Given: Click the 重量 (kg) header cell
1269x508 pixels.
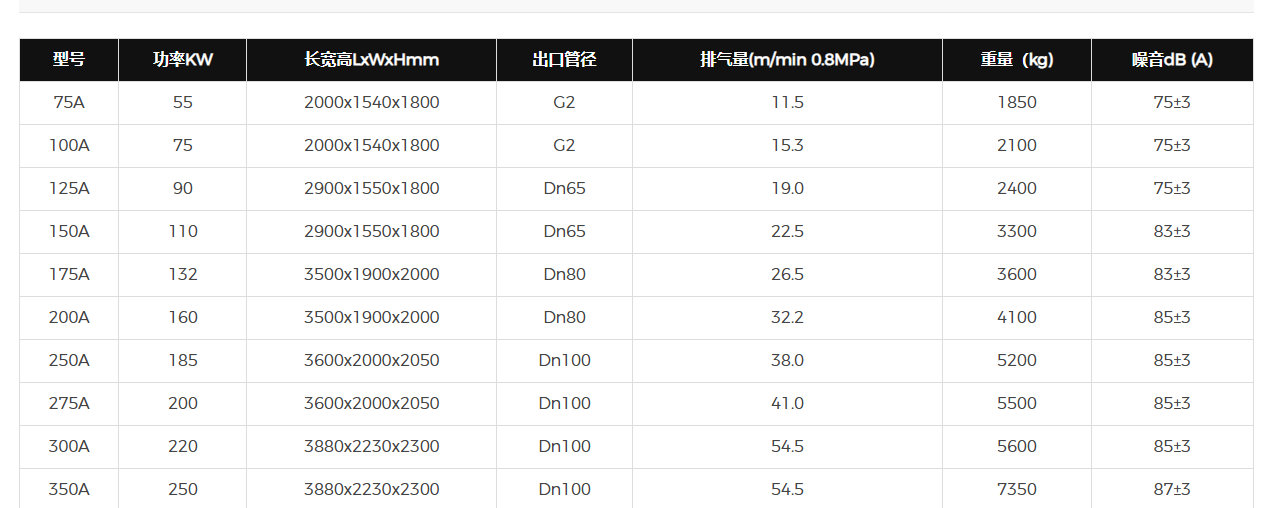Looking at the screenshot, I should point(1016,60).
